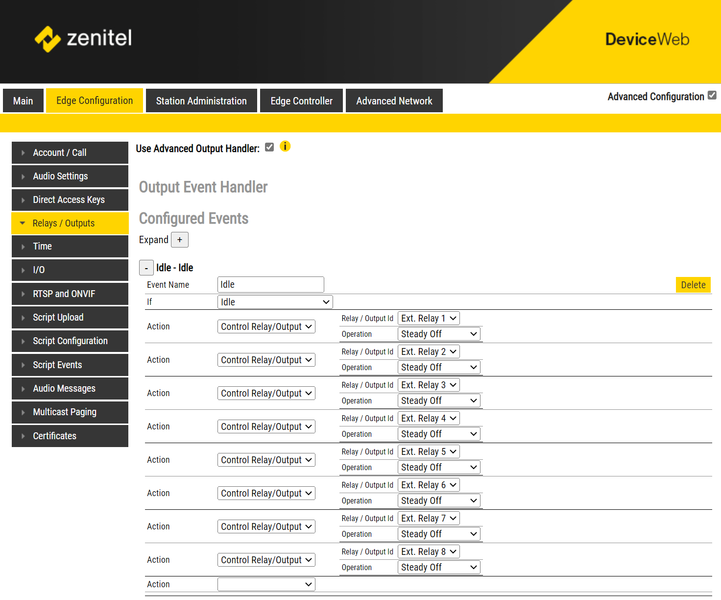Image resolution: width=721 pixels, height=600 pixels.
Task: Expand Audio Settings sidebar item
Action: coord(70,176)
